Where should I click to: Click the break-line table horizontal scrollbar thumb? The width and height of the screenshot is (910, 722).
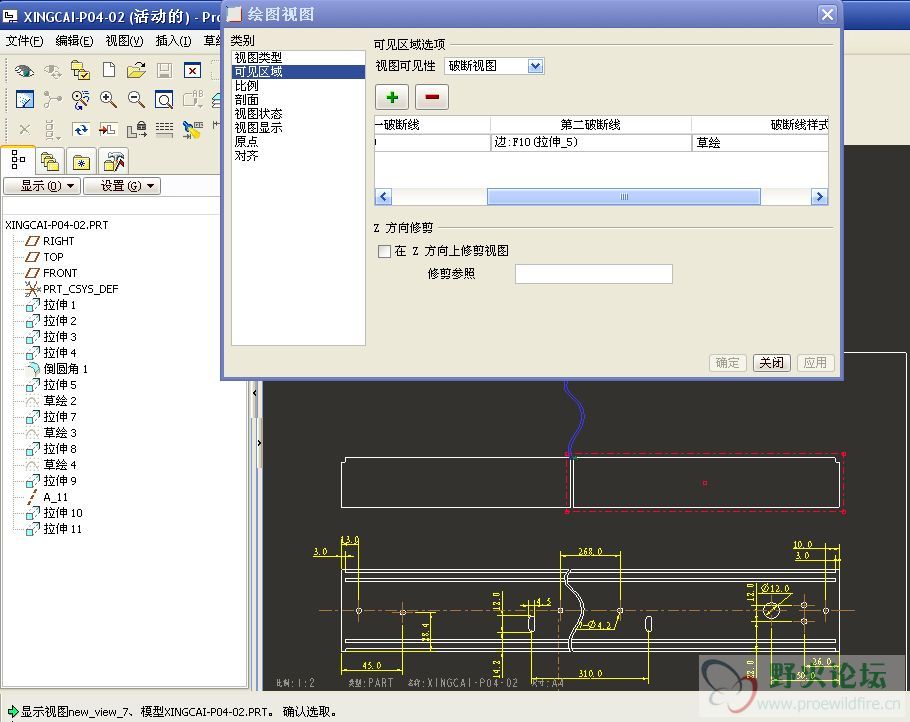pyautogui.click(x=624, y=197)
